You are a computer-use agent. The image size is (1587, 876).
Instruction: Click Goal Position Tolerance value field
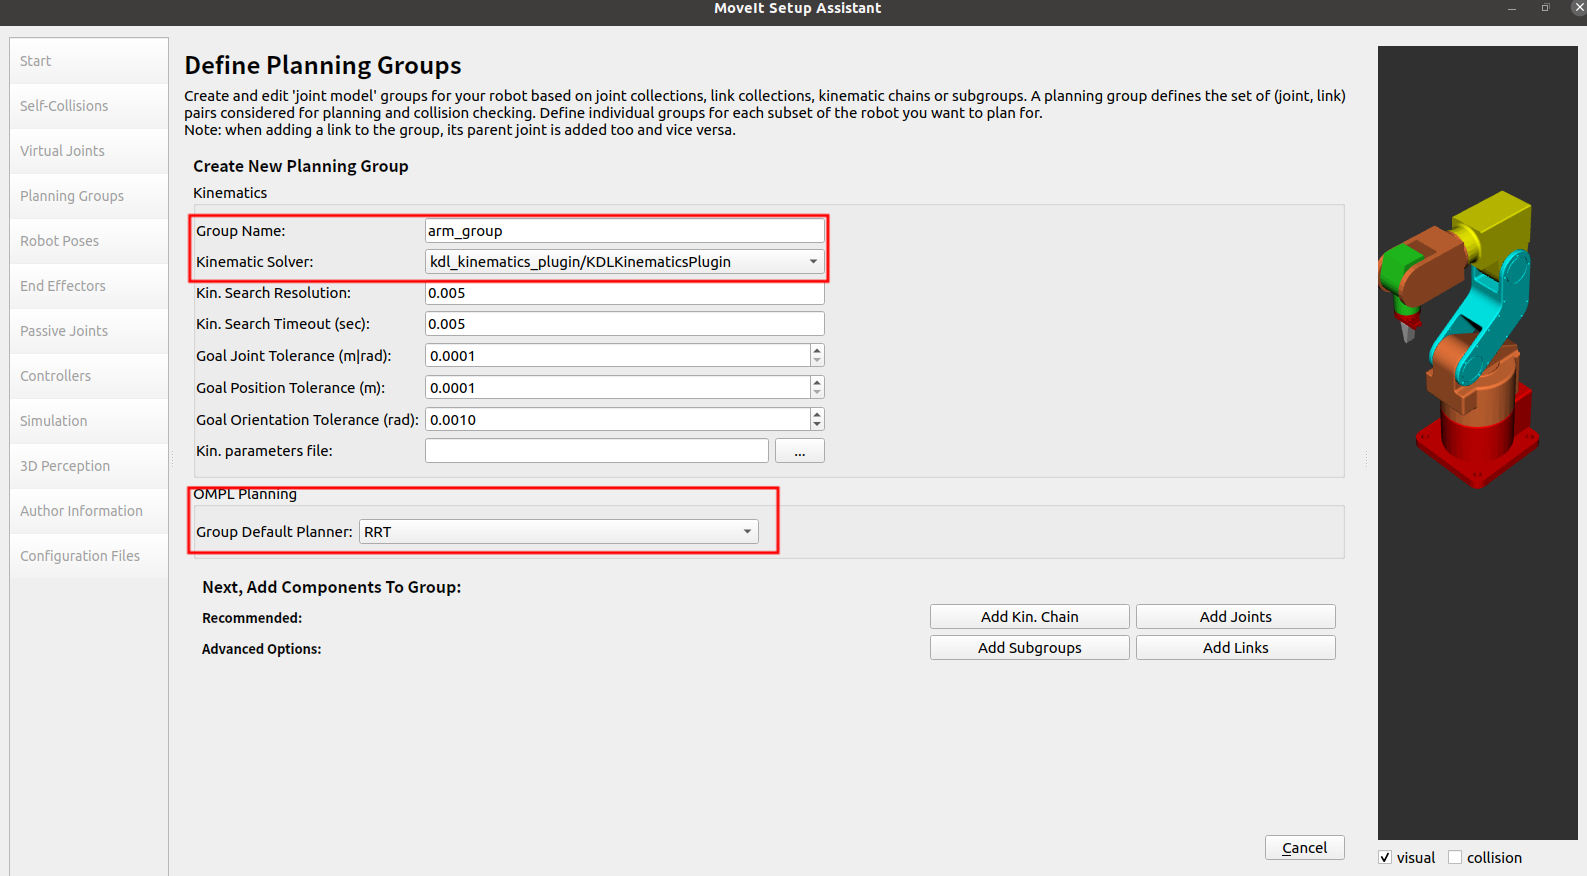[617, 388]
